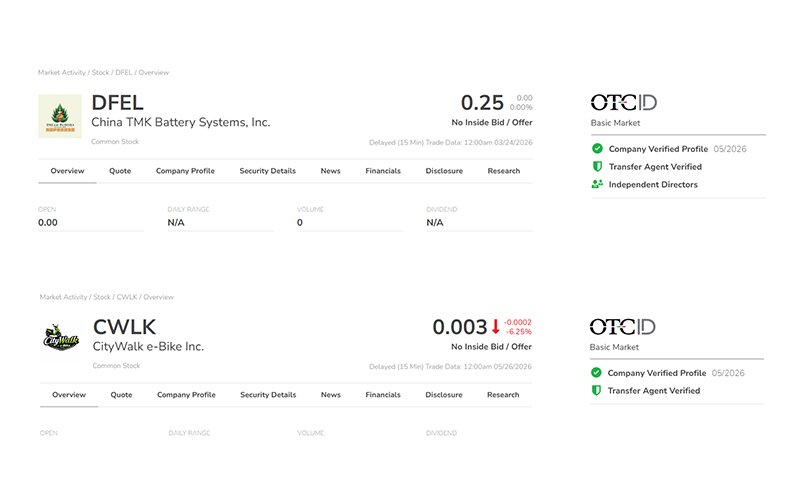Viewport: 800px width, 500px height.
Task: Click No Inside Bid / Offer under 0.003
Action: coord(491,346)
